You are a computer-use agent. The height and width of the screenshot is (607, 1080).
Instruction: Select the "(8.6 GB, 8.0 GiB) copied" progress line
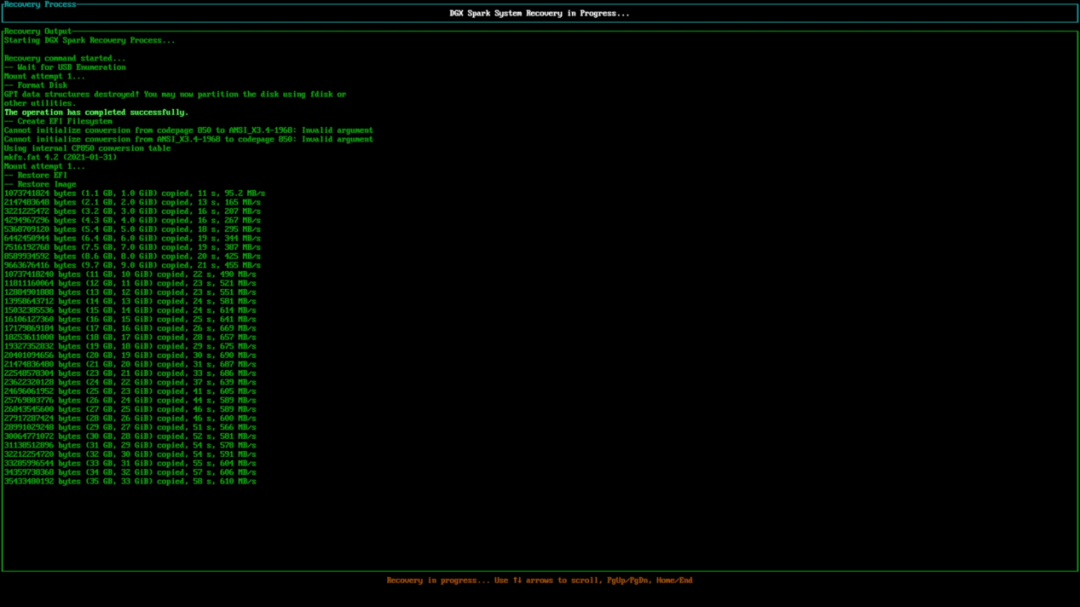tap(132, 256)
